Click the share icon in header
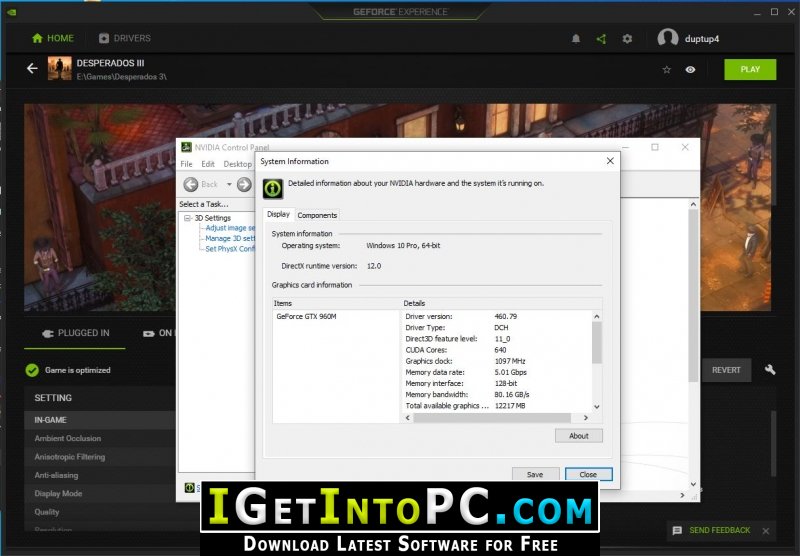 [602, 39]
